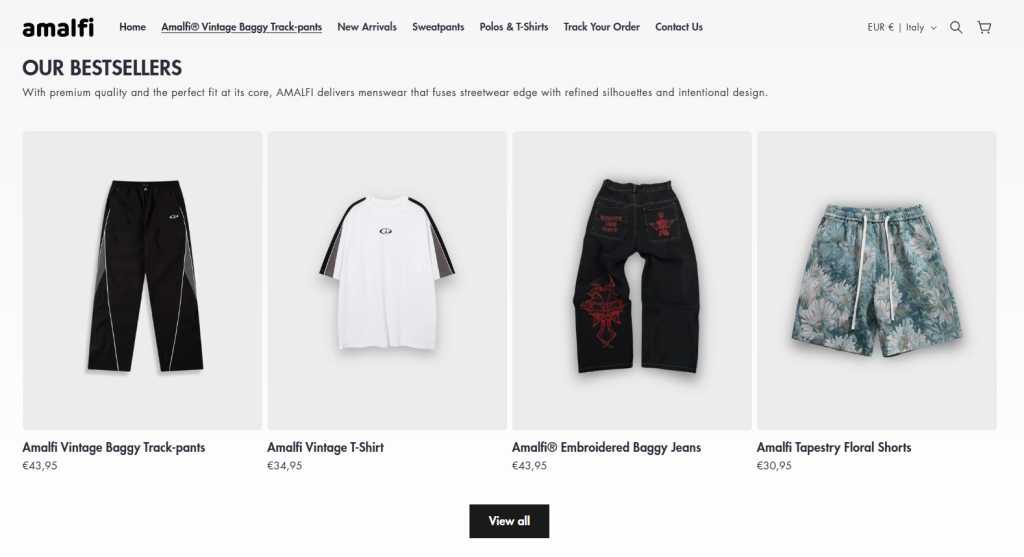Screen dimensions: 1024x557
Task: Click Amalfi Vintage Baggy Track-pants title link
Action: click(x=114, y=447)
